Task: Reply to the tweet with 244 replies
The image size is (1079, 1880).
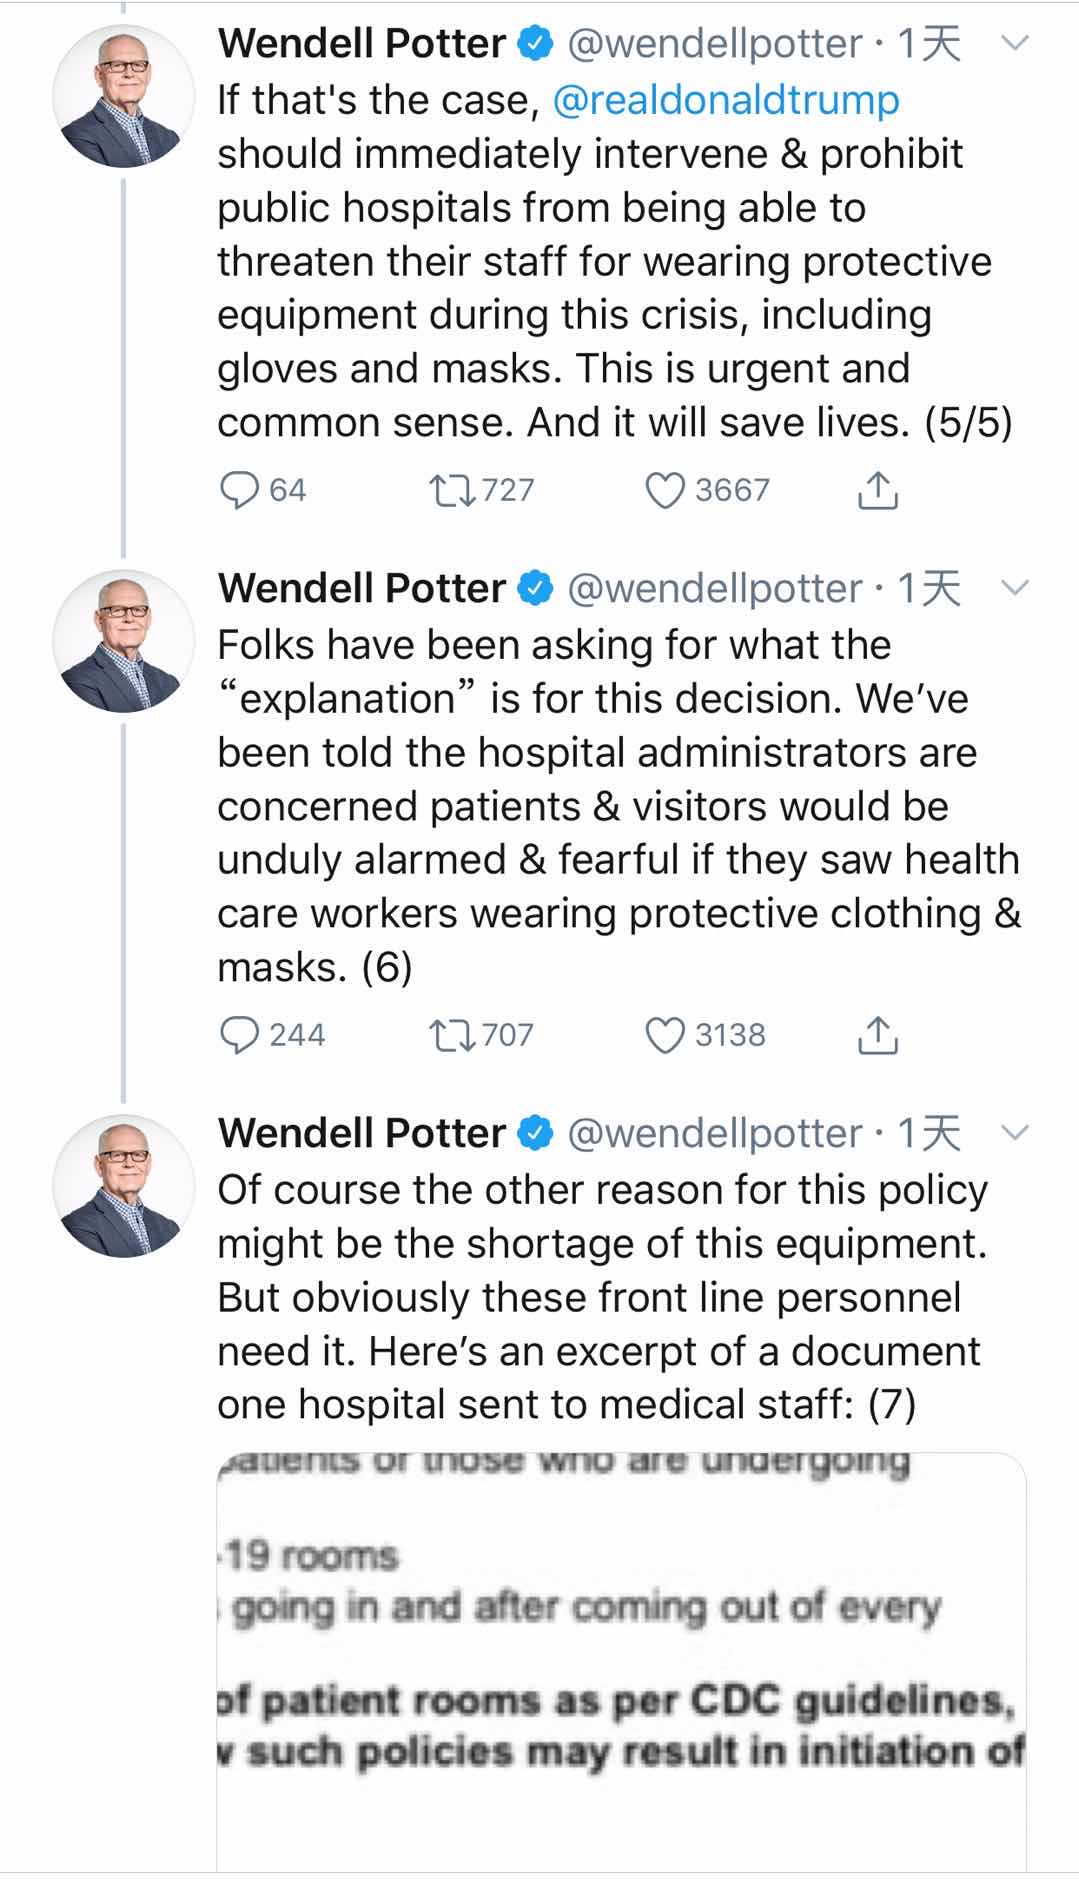Action: 240,1035
